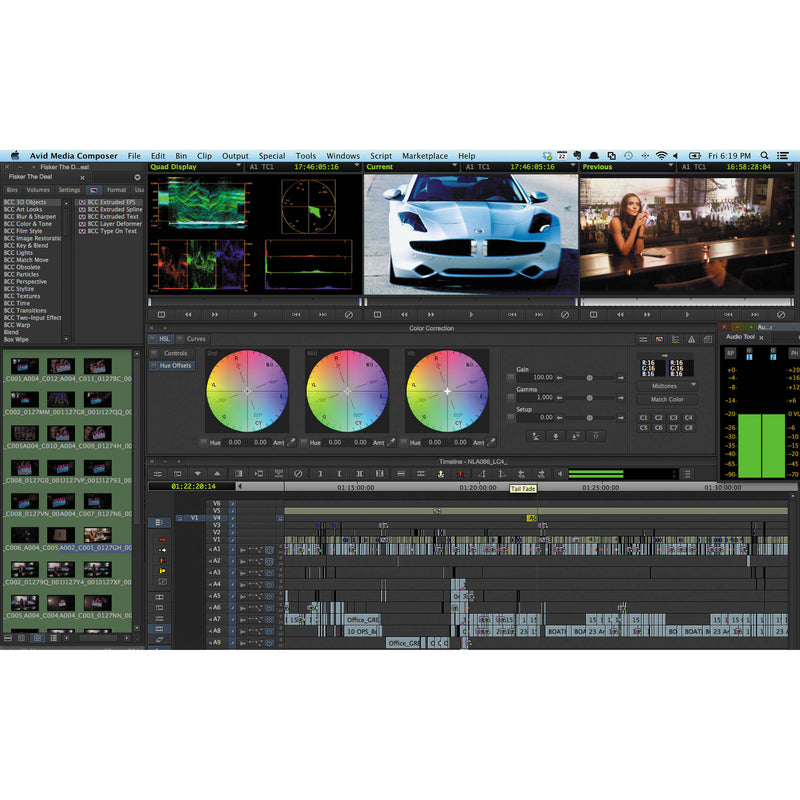Open the macOS Spotlight search icon

[764, 156]
